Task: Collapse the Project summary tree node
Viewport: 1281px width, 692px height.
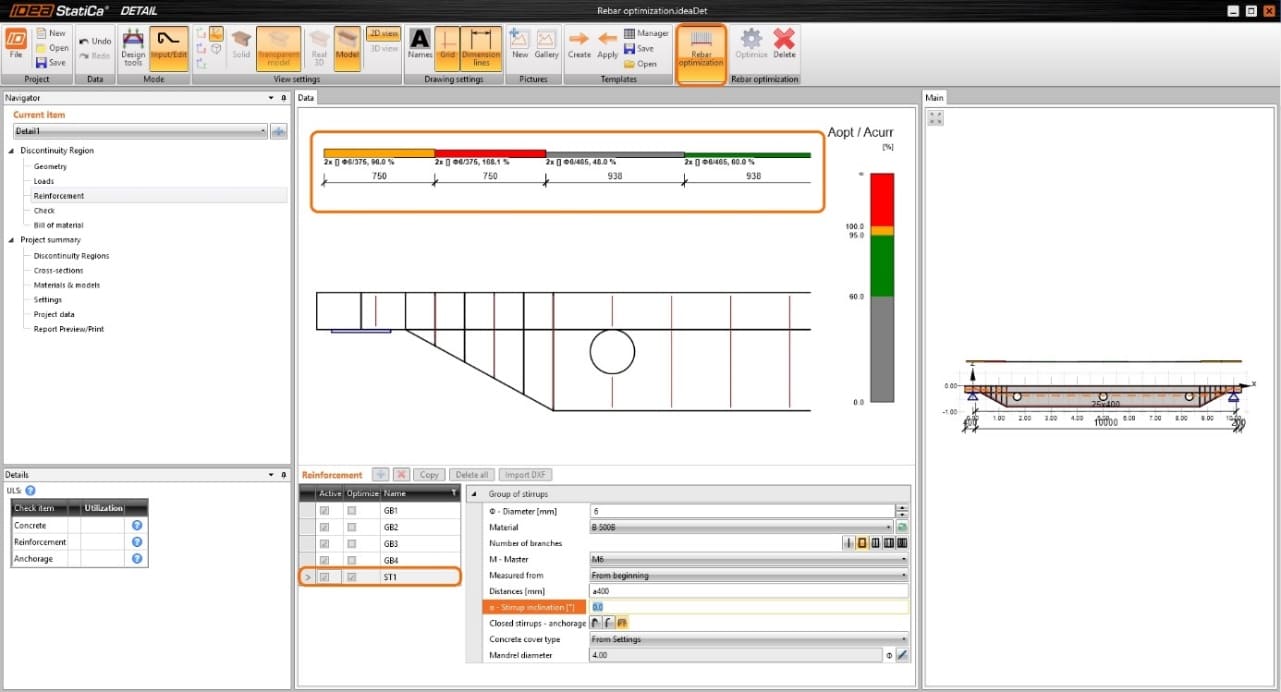Action: [11, 240]
